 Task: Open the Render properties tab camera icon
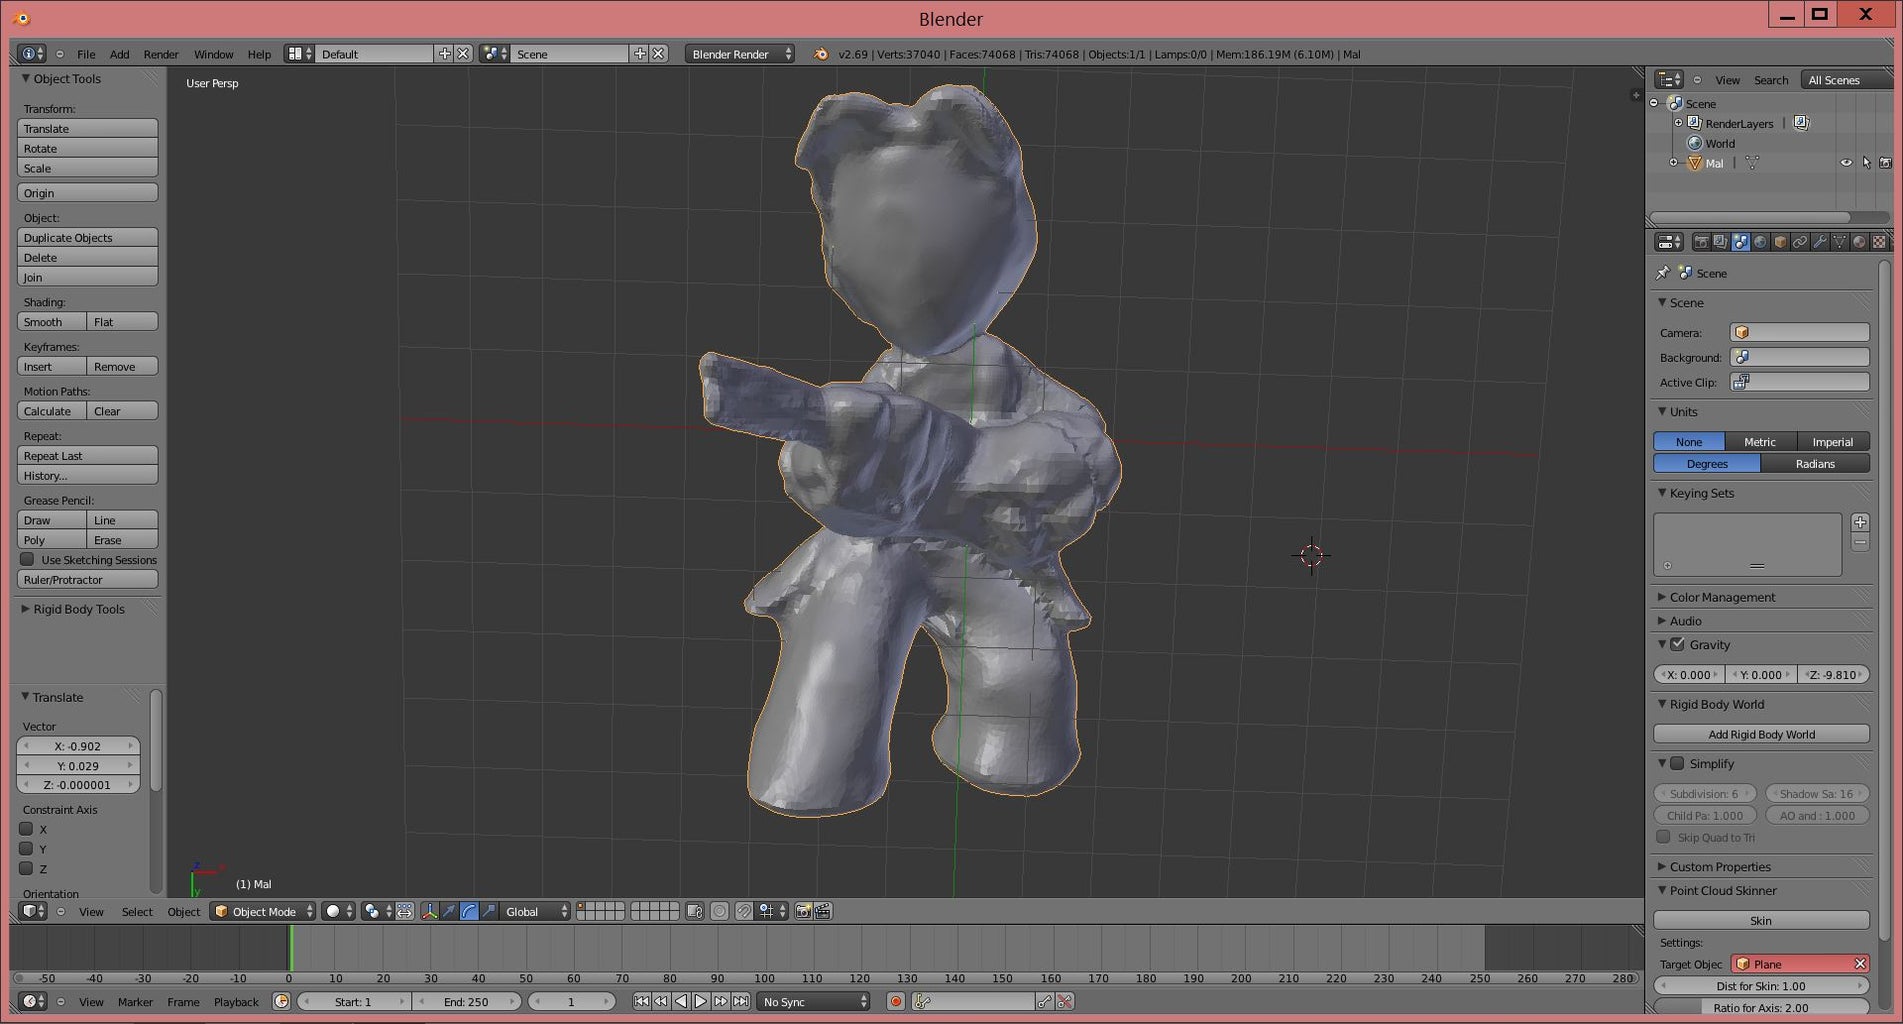pyautogui.click(x=1700, y=242)
